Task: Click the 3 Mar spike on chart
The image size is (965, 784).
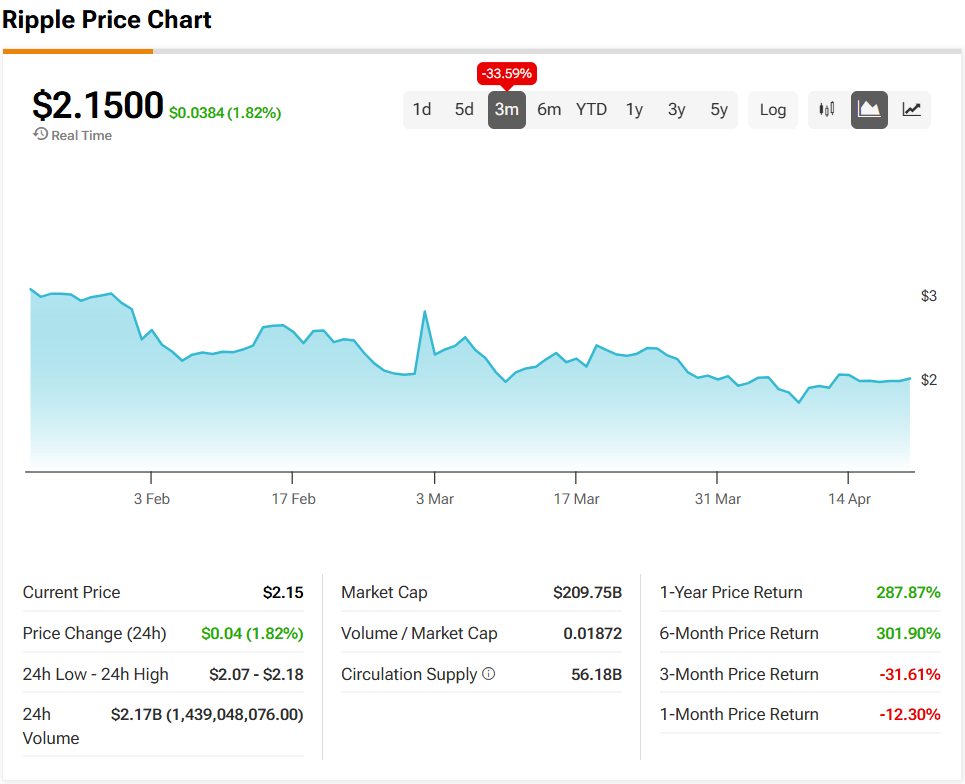Action: (425, 312)
